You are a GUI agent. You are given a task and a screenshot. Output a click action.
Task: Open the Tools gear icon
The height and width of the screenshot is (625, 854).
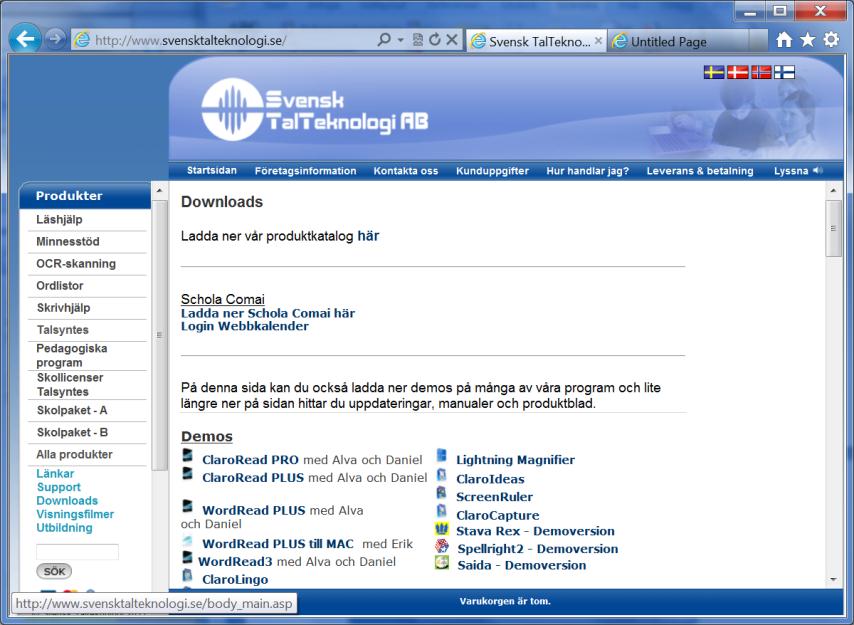831,39
